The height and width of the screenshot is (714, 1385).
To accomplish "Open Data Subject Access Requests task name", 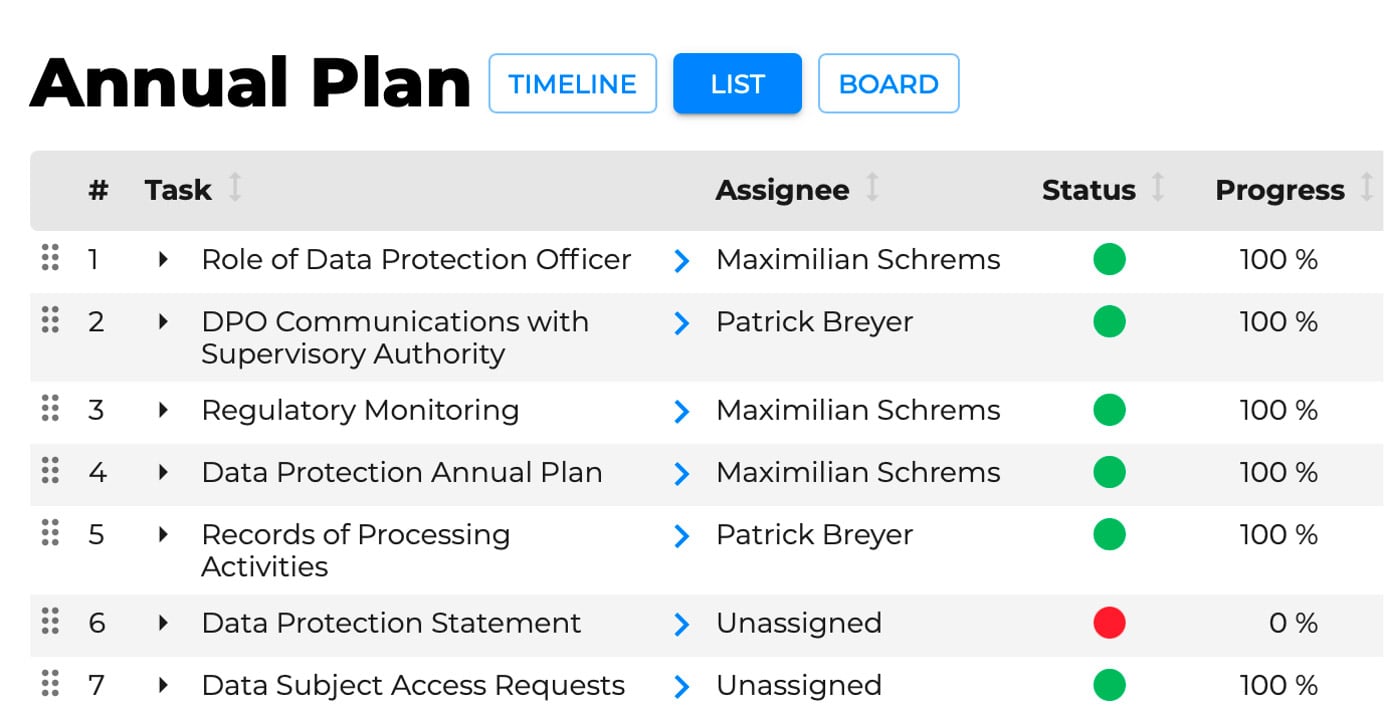I will 413,685.
